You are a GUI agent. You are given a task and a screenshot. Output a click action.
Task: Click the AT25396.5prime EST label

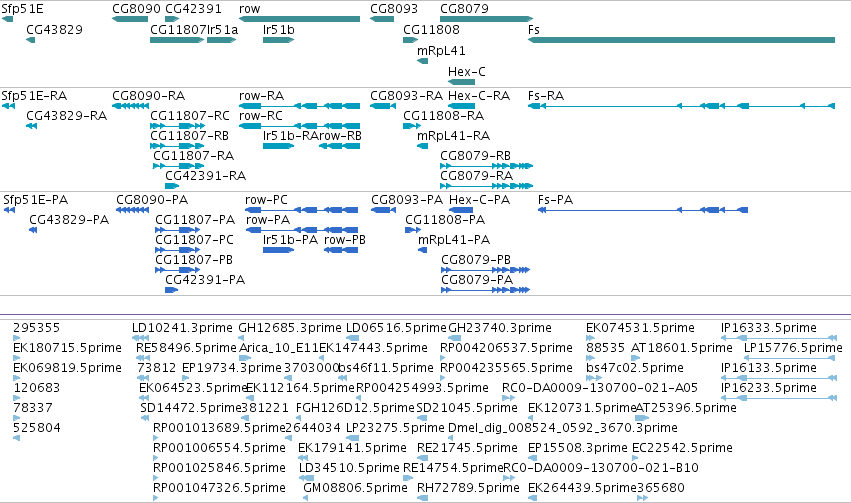(686, 408)
